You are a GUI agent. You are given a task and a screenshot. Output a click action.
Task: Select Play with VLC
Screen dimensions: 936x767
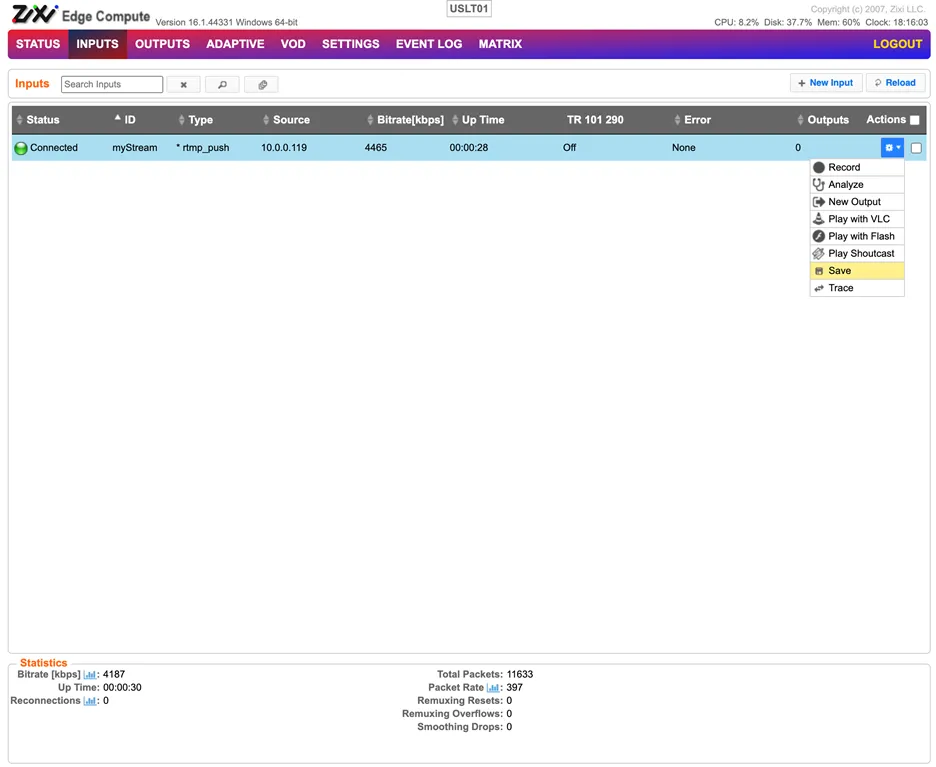click(x=857, y=219)
